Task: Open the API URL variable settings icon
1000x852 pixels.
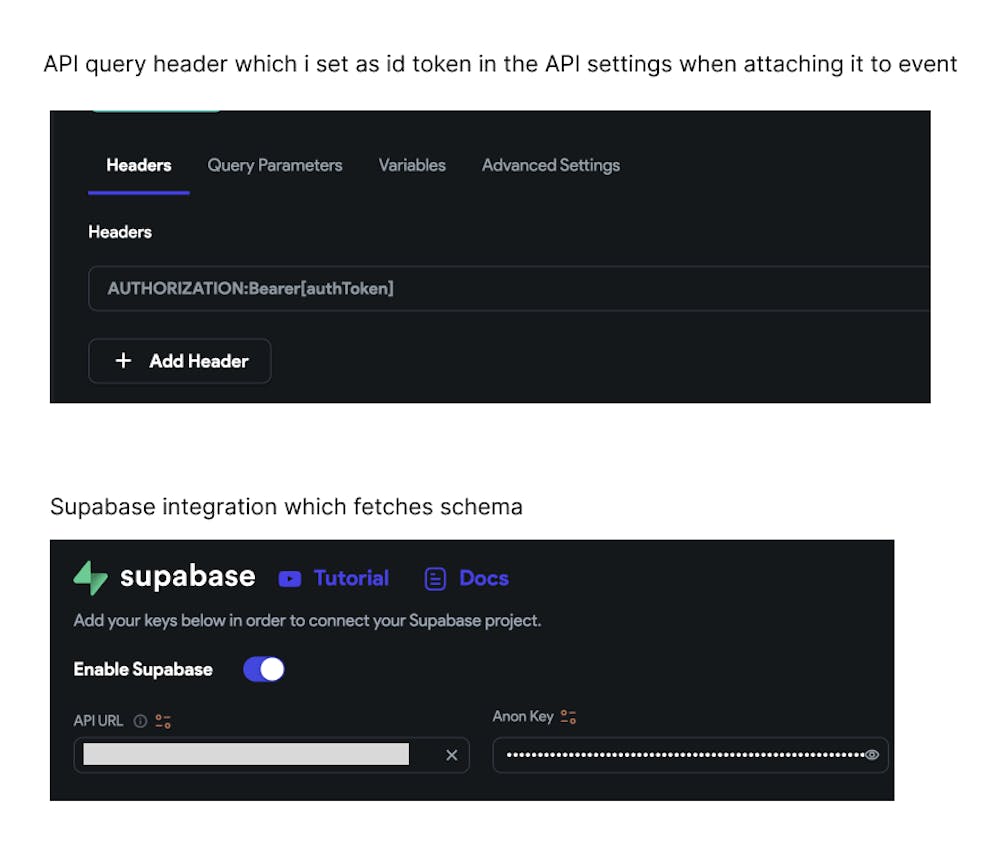Action: click(x=163, y=721)
